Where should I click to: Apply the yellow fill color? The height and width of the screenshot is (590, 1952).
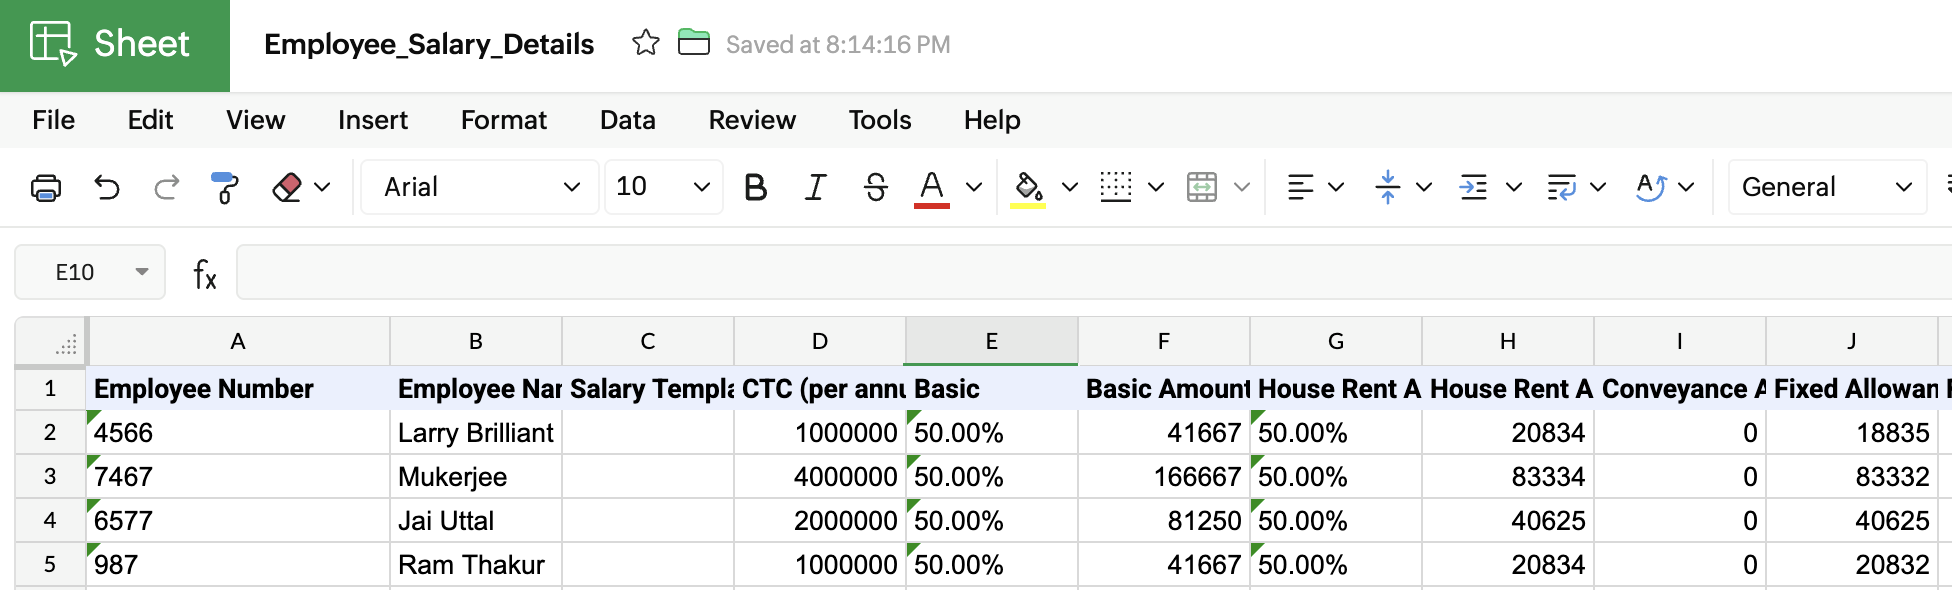1027,187
